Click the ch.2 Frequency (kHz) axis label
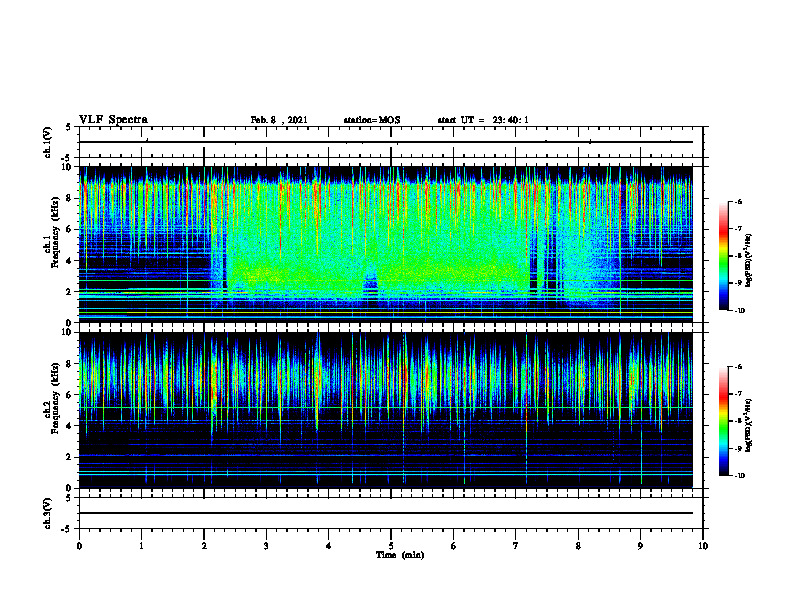The height and width of the screenshot is (612, 792). click(52, 410)
